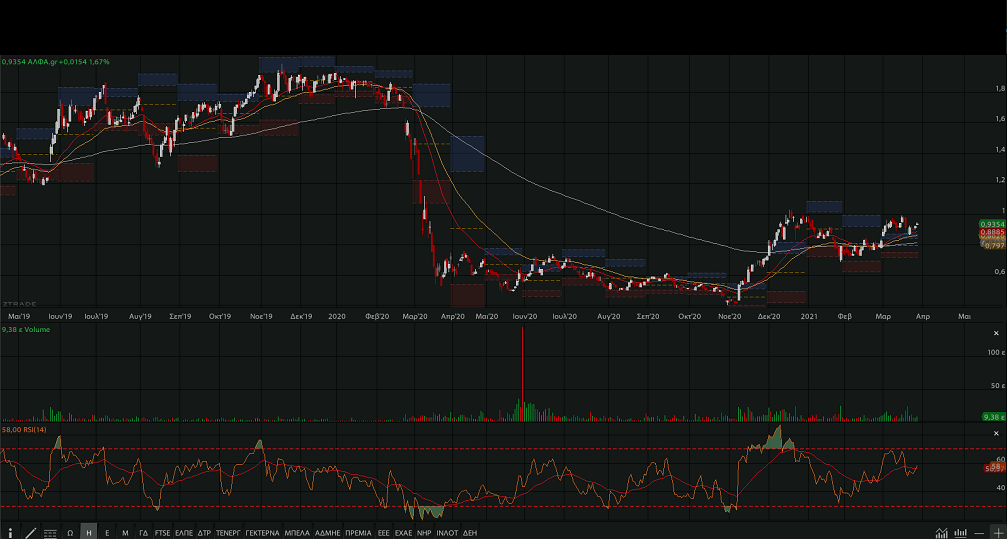1007x539 pixels.
Task: Click the 1,8 price axis label
Action: (1000, 89)
